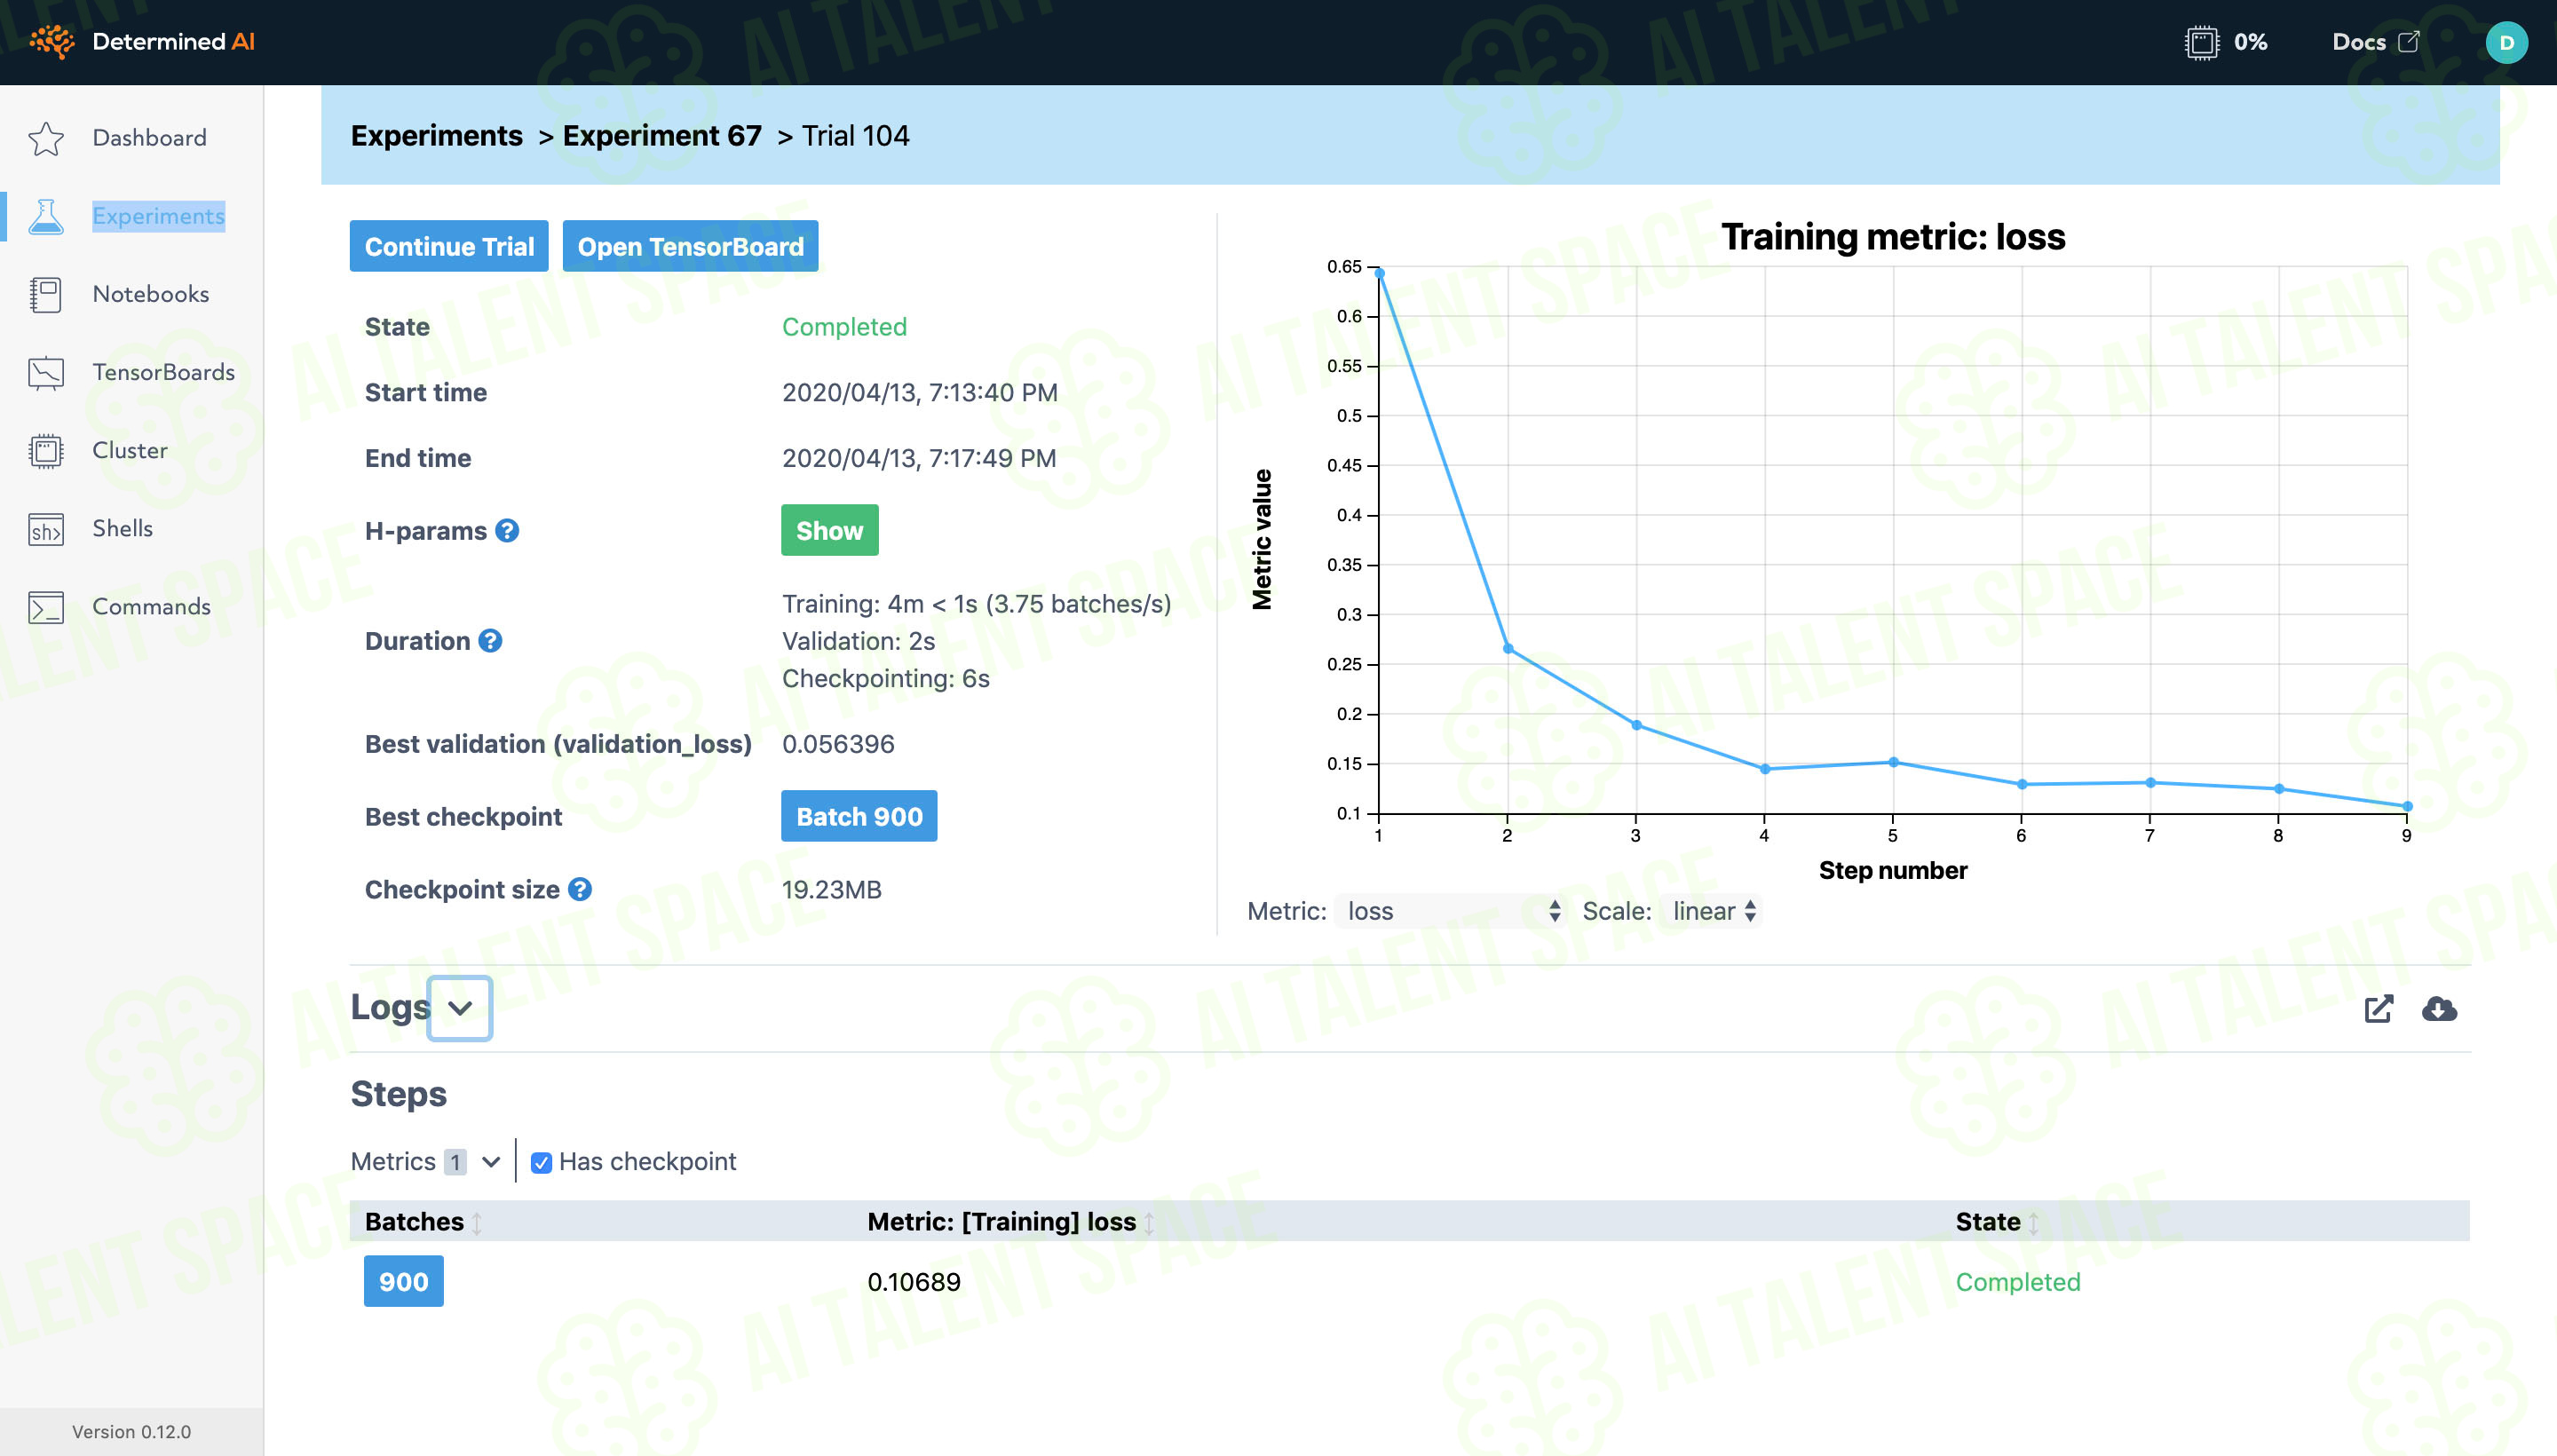Click the Cluster chip icon in sidebar
This screenshot has width=2557, height=1456.
(x=46, y=450)
